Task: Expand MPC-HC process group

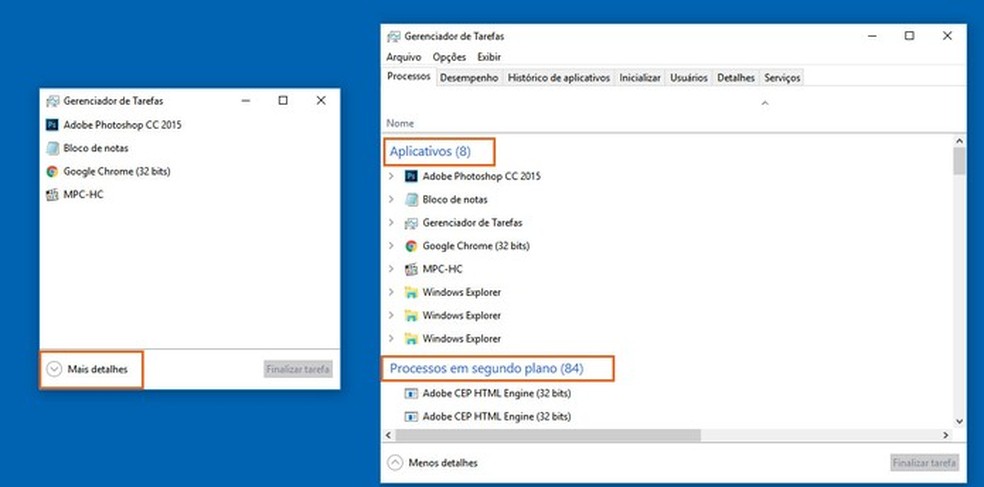Action: (x=391, y=269)
